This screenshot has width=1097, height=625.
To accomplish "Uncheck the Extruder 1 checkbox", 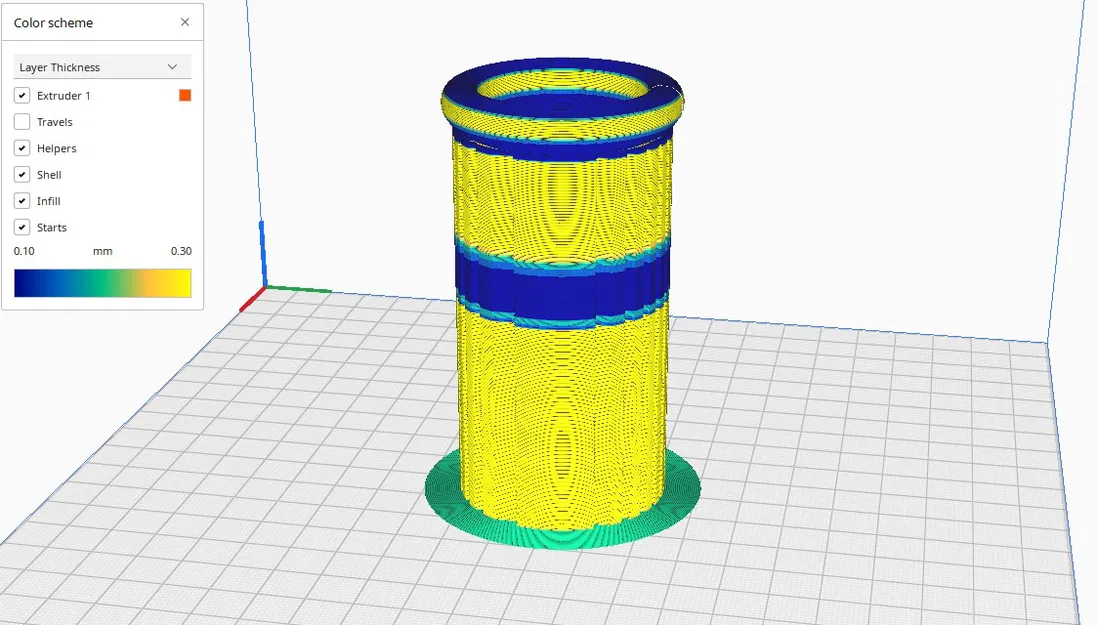I will click(x=22, y=95).
